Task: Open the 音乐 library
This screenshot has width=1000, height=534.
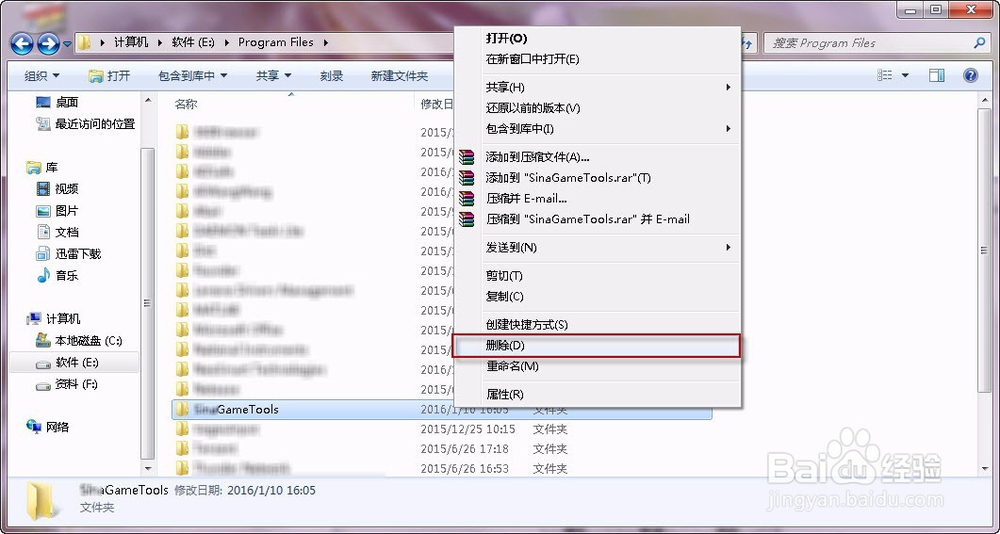Action: pyautogui.click(x=57, y=276)
